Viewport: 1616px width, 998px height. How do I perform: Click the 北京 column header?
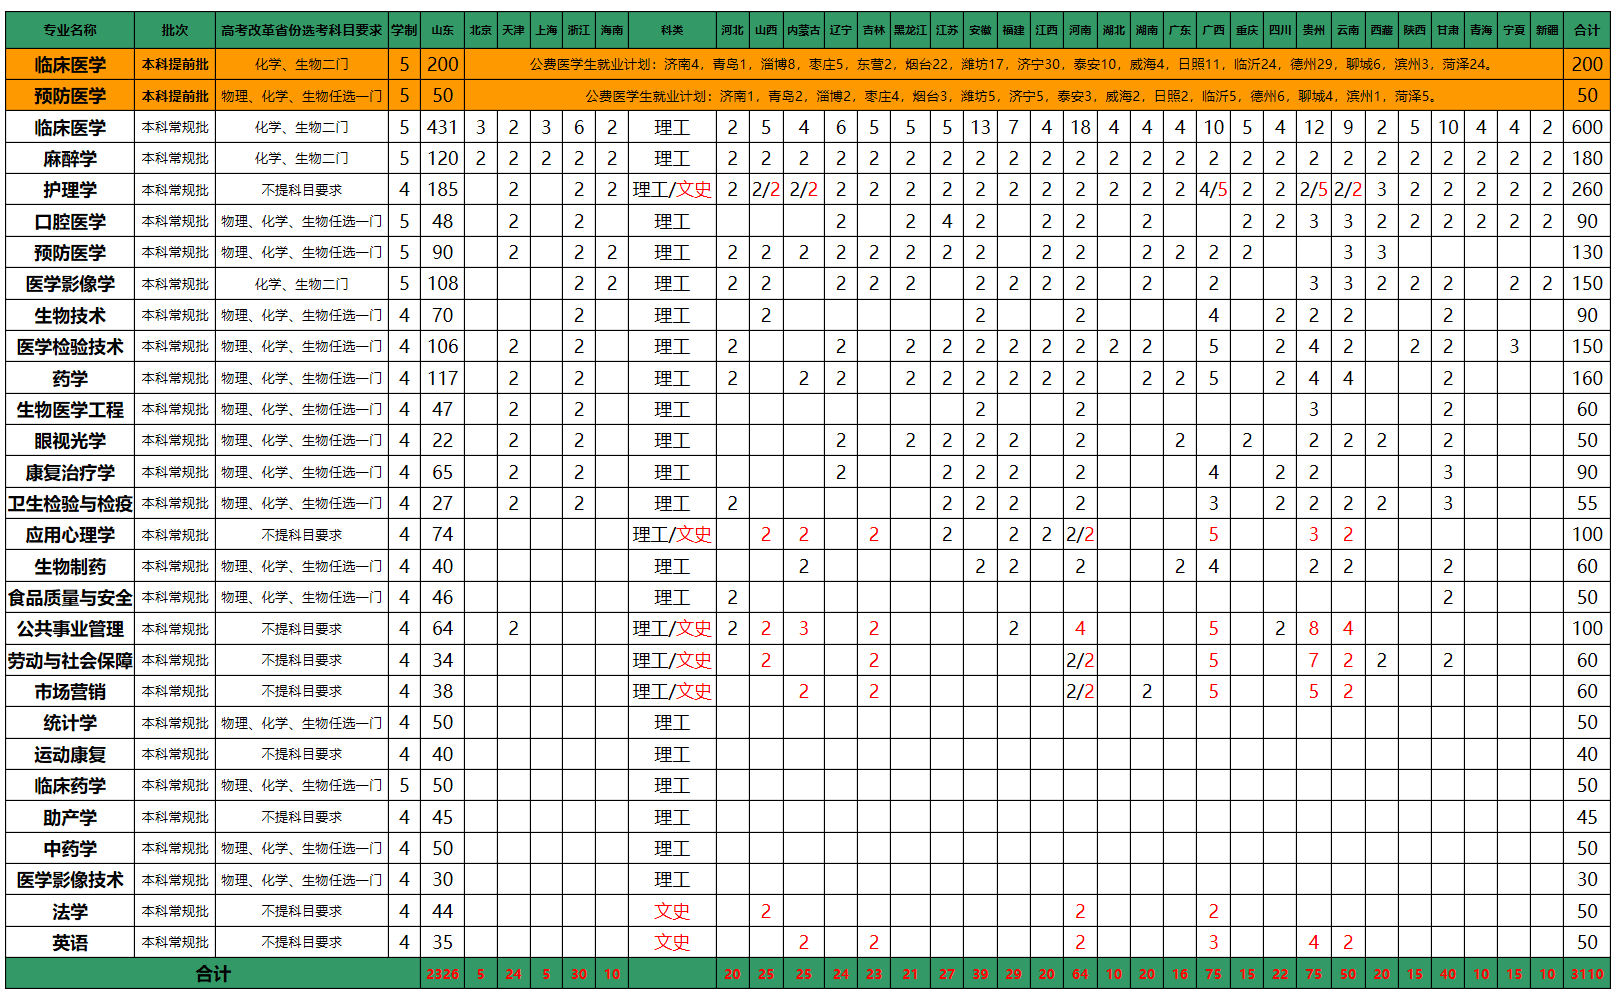coord(481,30)
